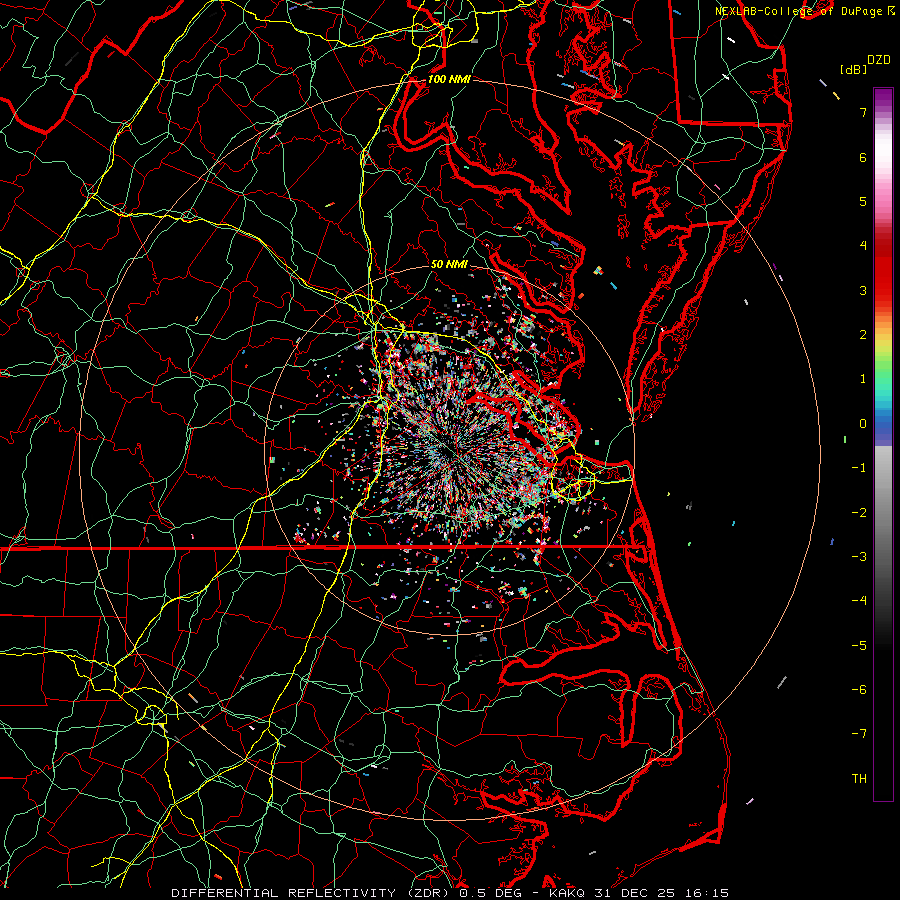This screenshot has height=900, width=900.
Task: Click the 6 value on the scale
Action: [863, 157]
